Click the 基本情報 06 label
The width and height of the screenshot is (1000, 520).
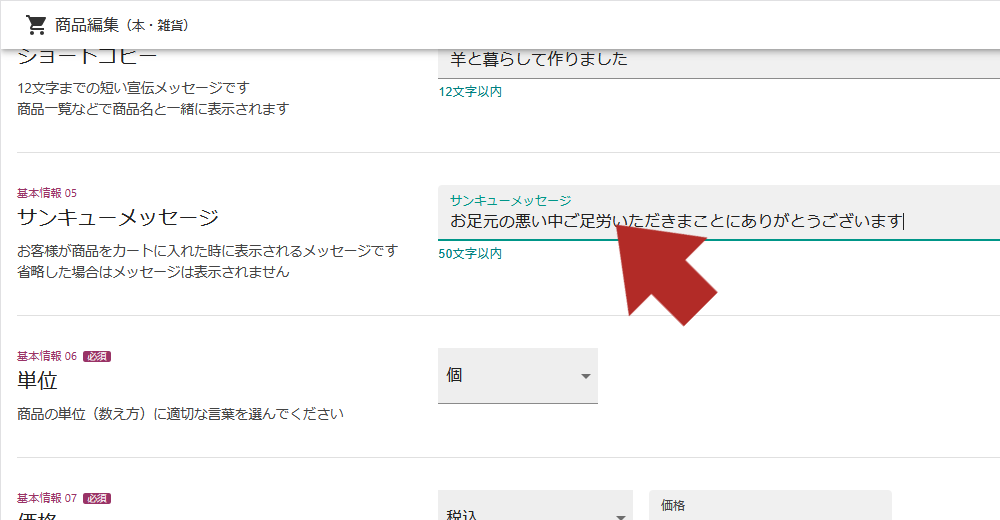(47, 356)
